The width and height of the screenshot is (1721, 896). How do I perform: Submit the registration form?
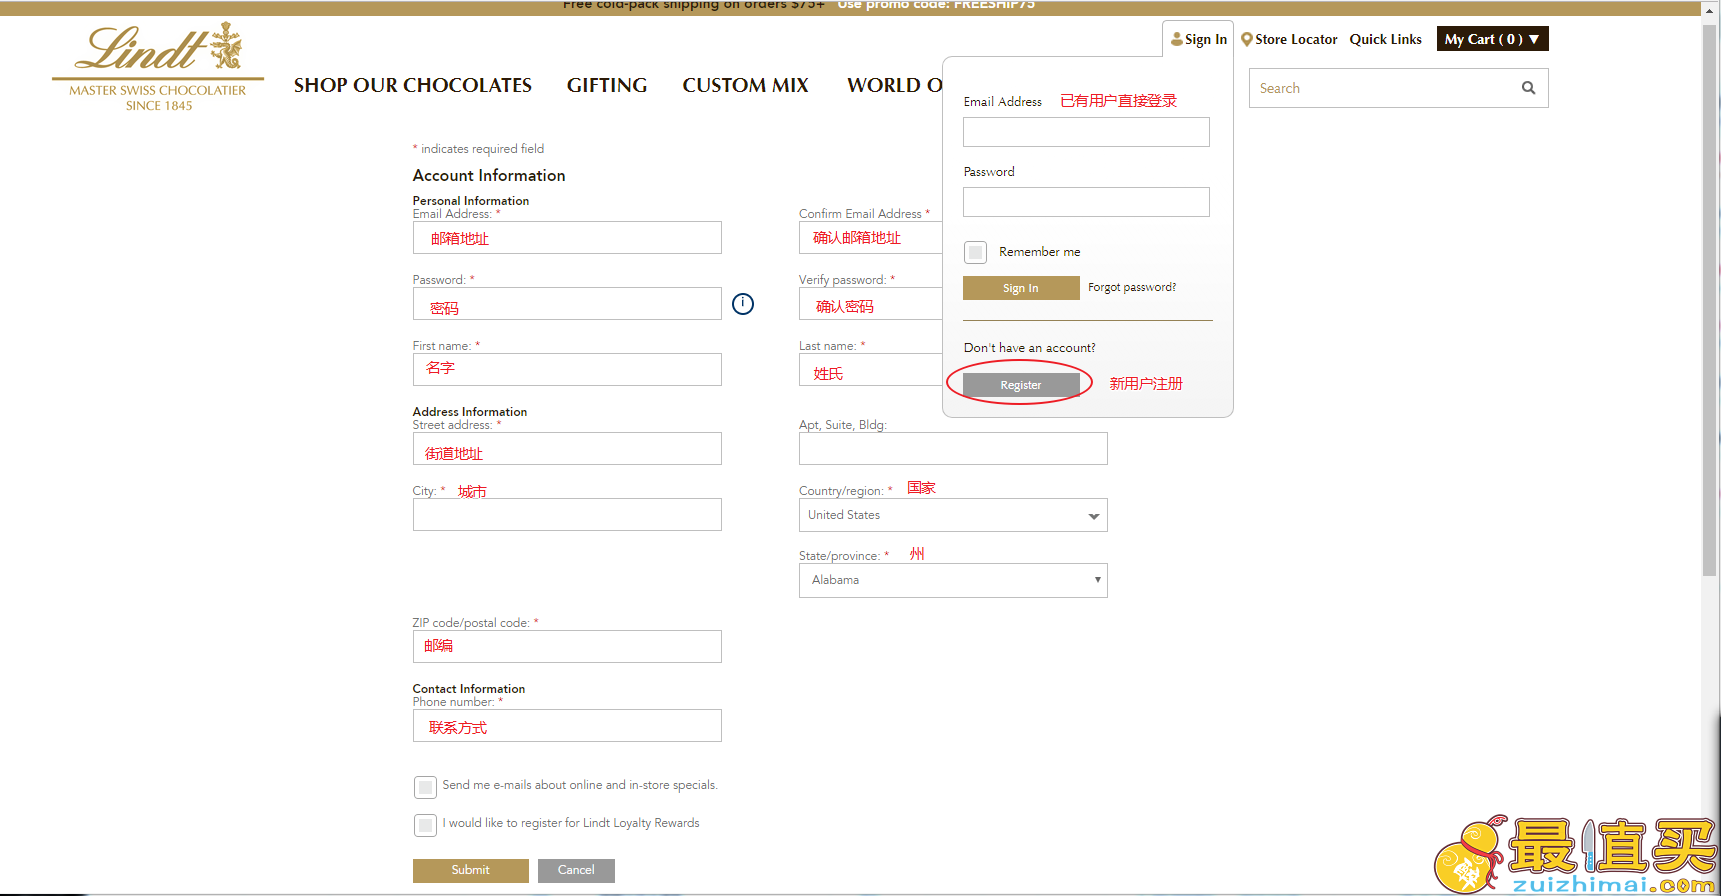(x=471, y=870)
